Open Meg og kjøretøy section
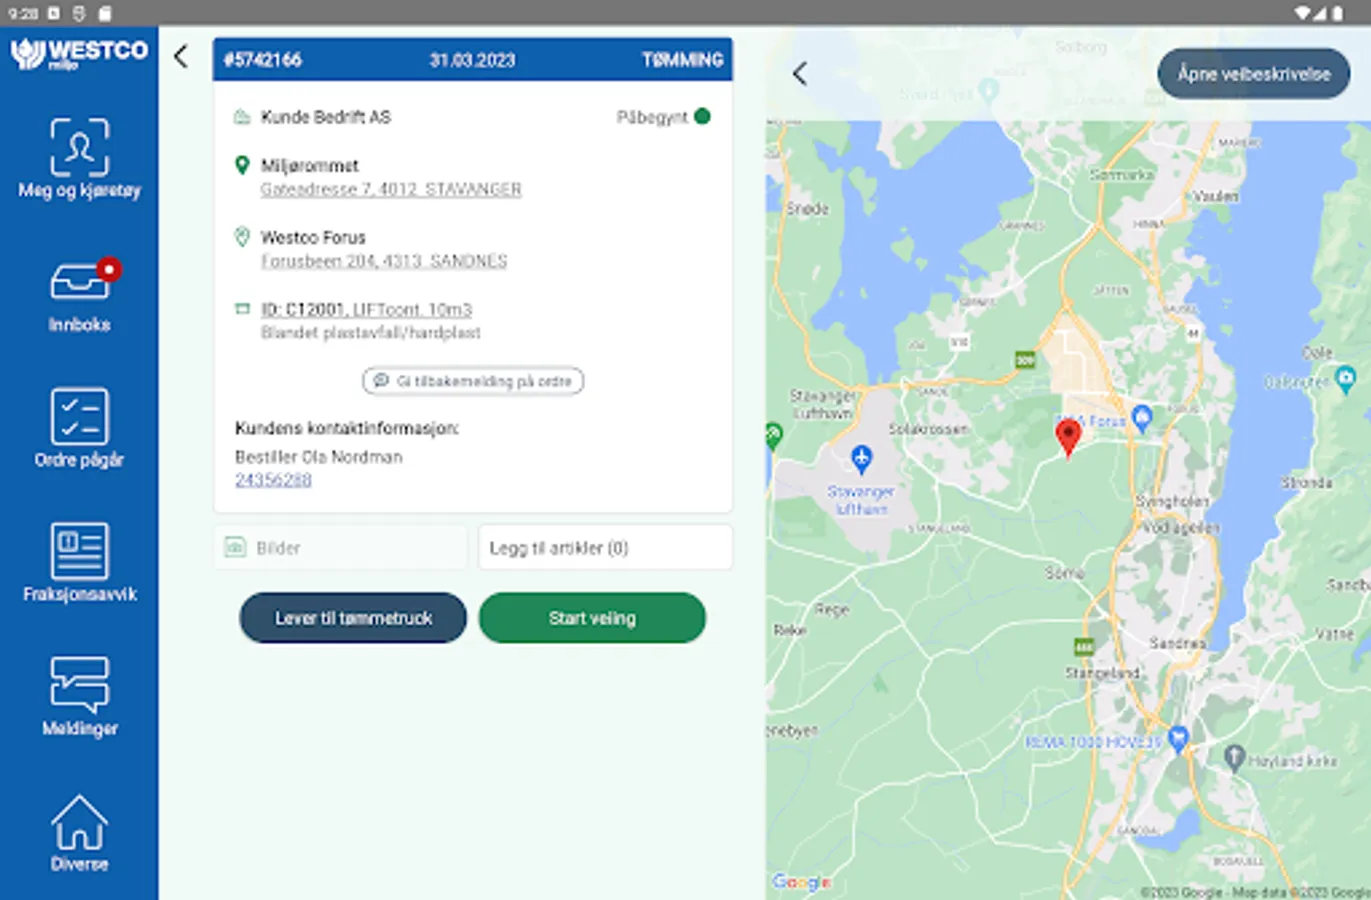Screen dimensions: 1371x900 [79, 158]
